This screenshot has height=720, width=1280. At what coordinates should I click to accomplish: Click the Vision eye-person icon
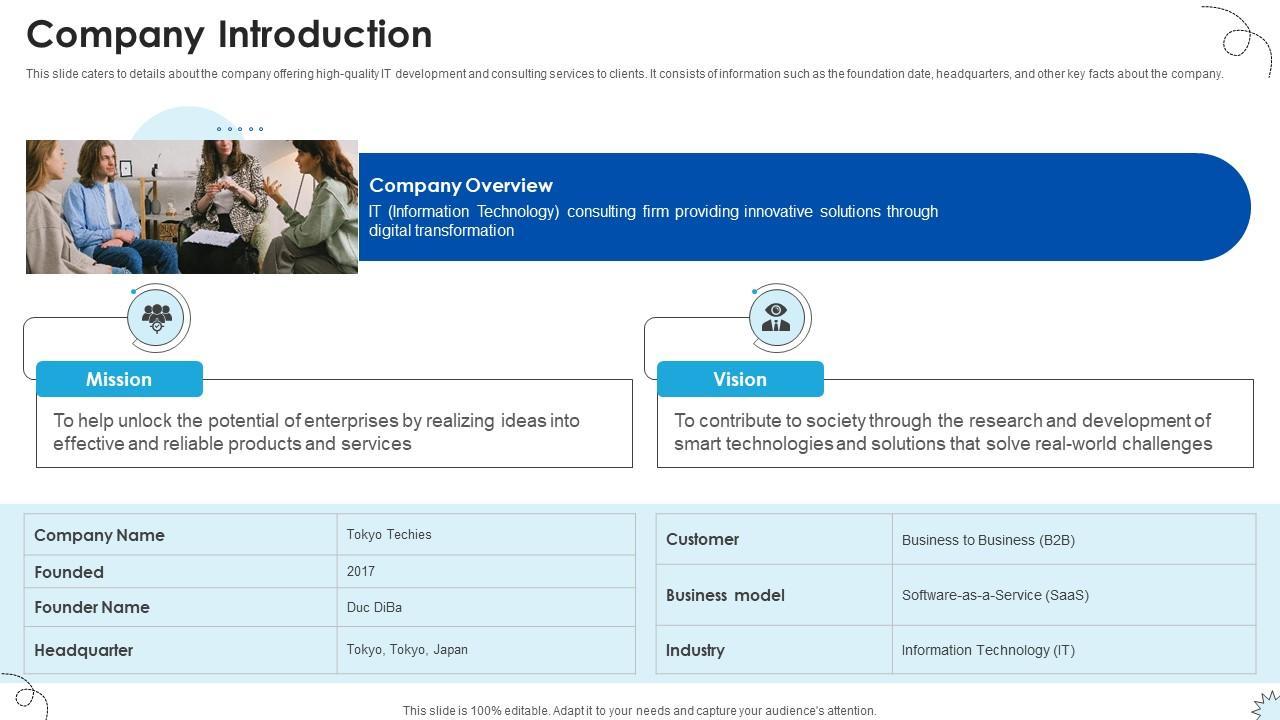pyautogui.click(x=776, y=318)
